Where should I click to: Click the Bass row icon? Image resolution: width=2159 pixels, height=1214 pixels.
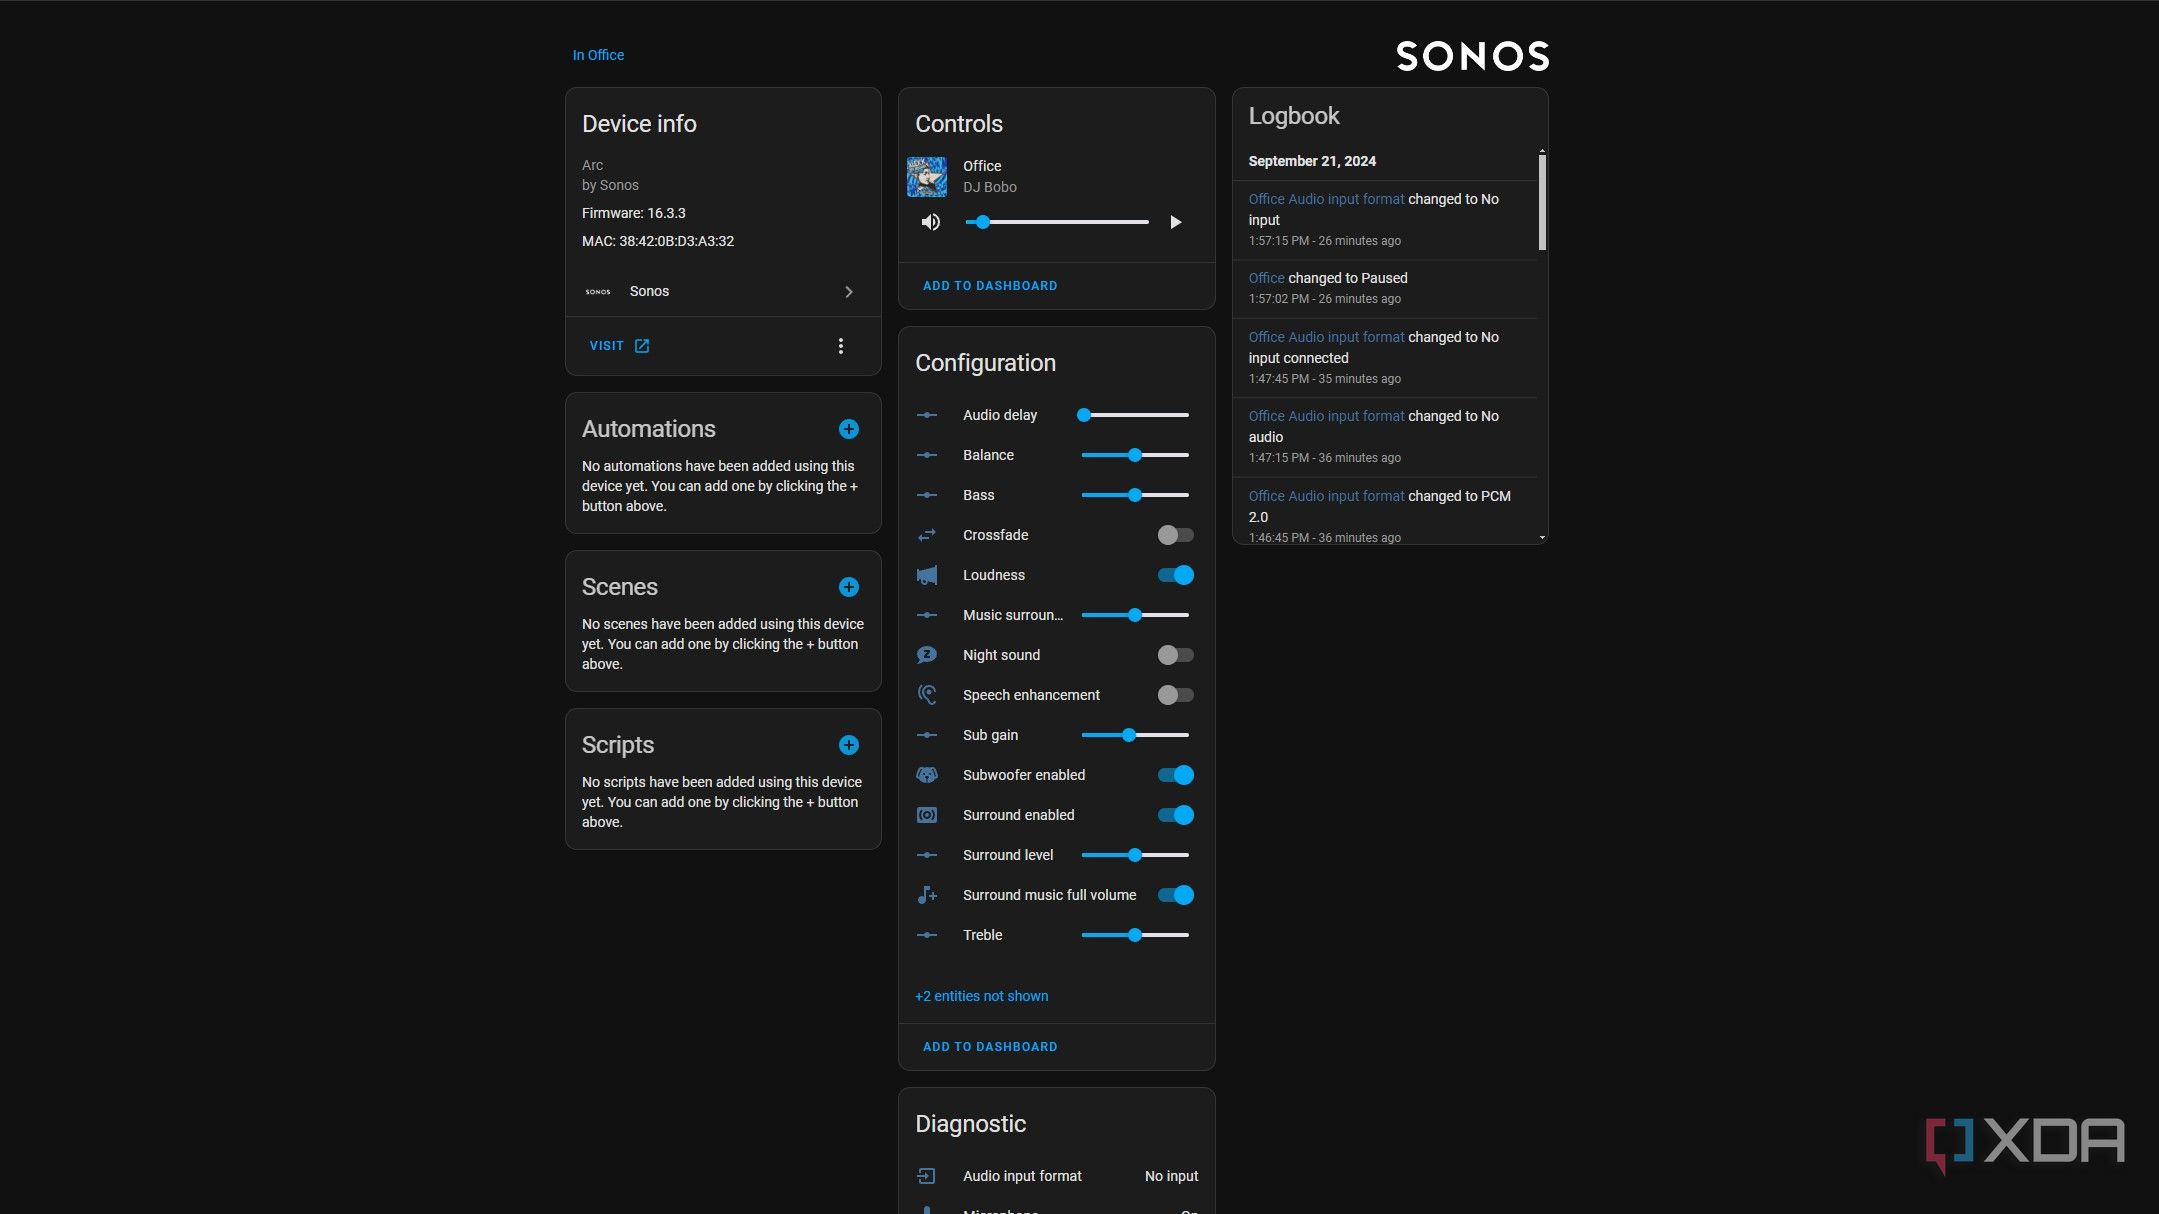[927, 495]
